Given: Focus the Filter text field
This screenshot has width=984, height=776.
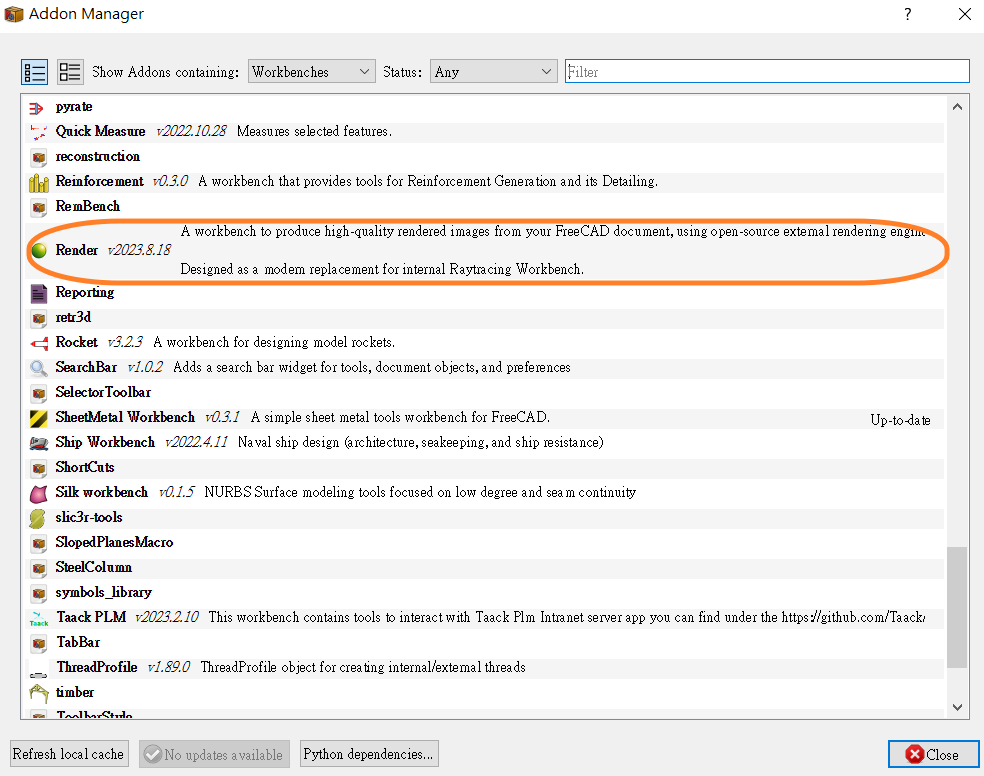Looking at the screenshot, I should [x=767, y=72].
